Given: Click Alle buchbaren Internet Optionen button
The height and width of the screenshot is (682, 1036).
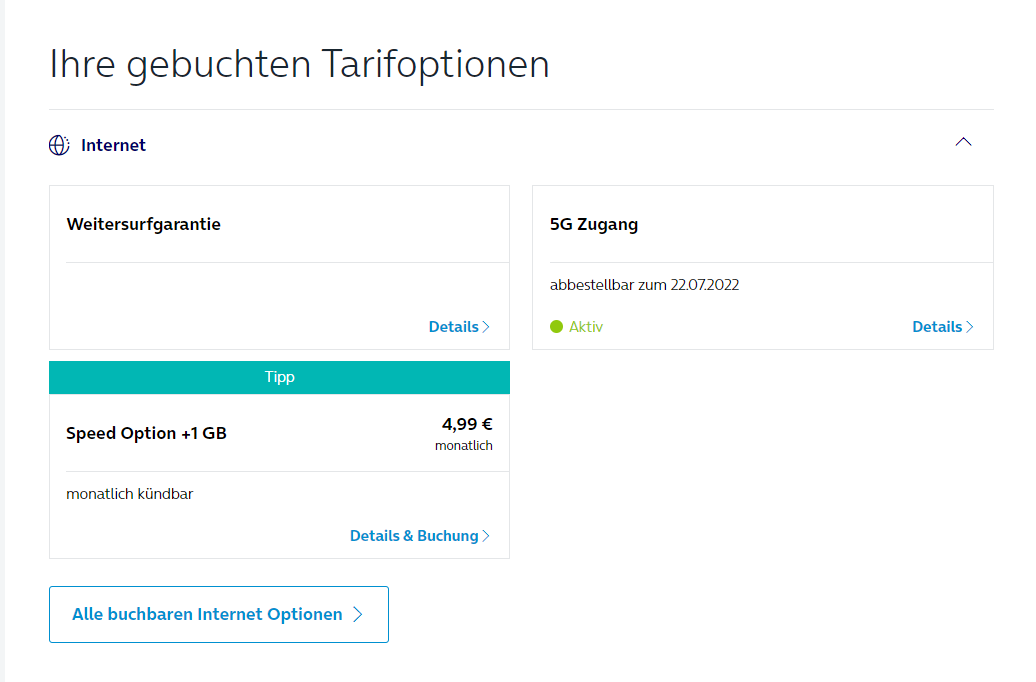Looking at the screenshot, I should [x=219, y=614].
